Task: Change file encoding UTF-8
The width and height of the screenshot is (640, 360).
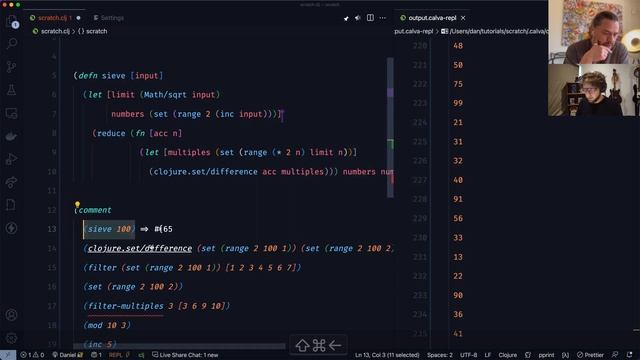Action: click(469, 355)
